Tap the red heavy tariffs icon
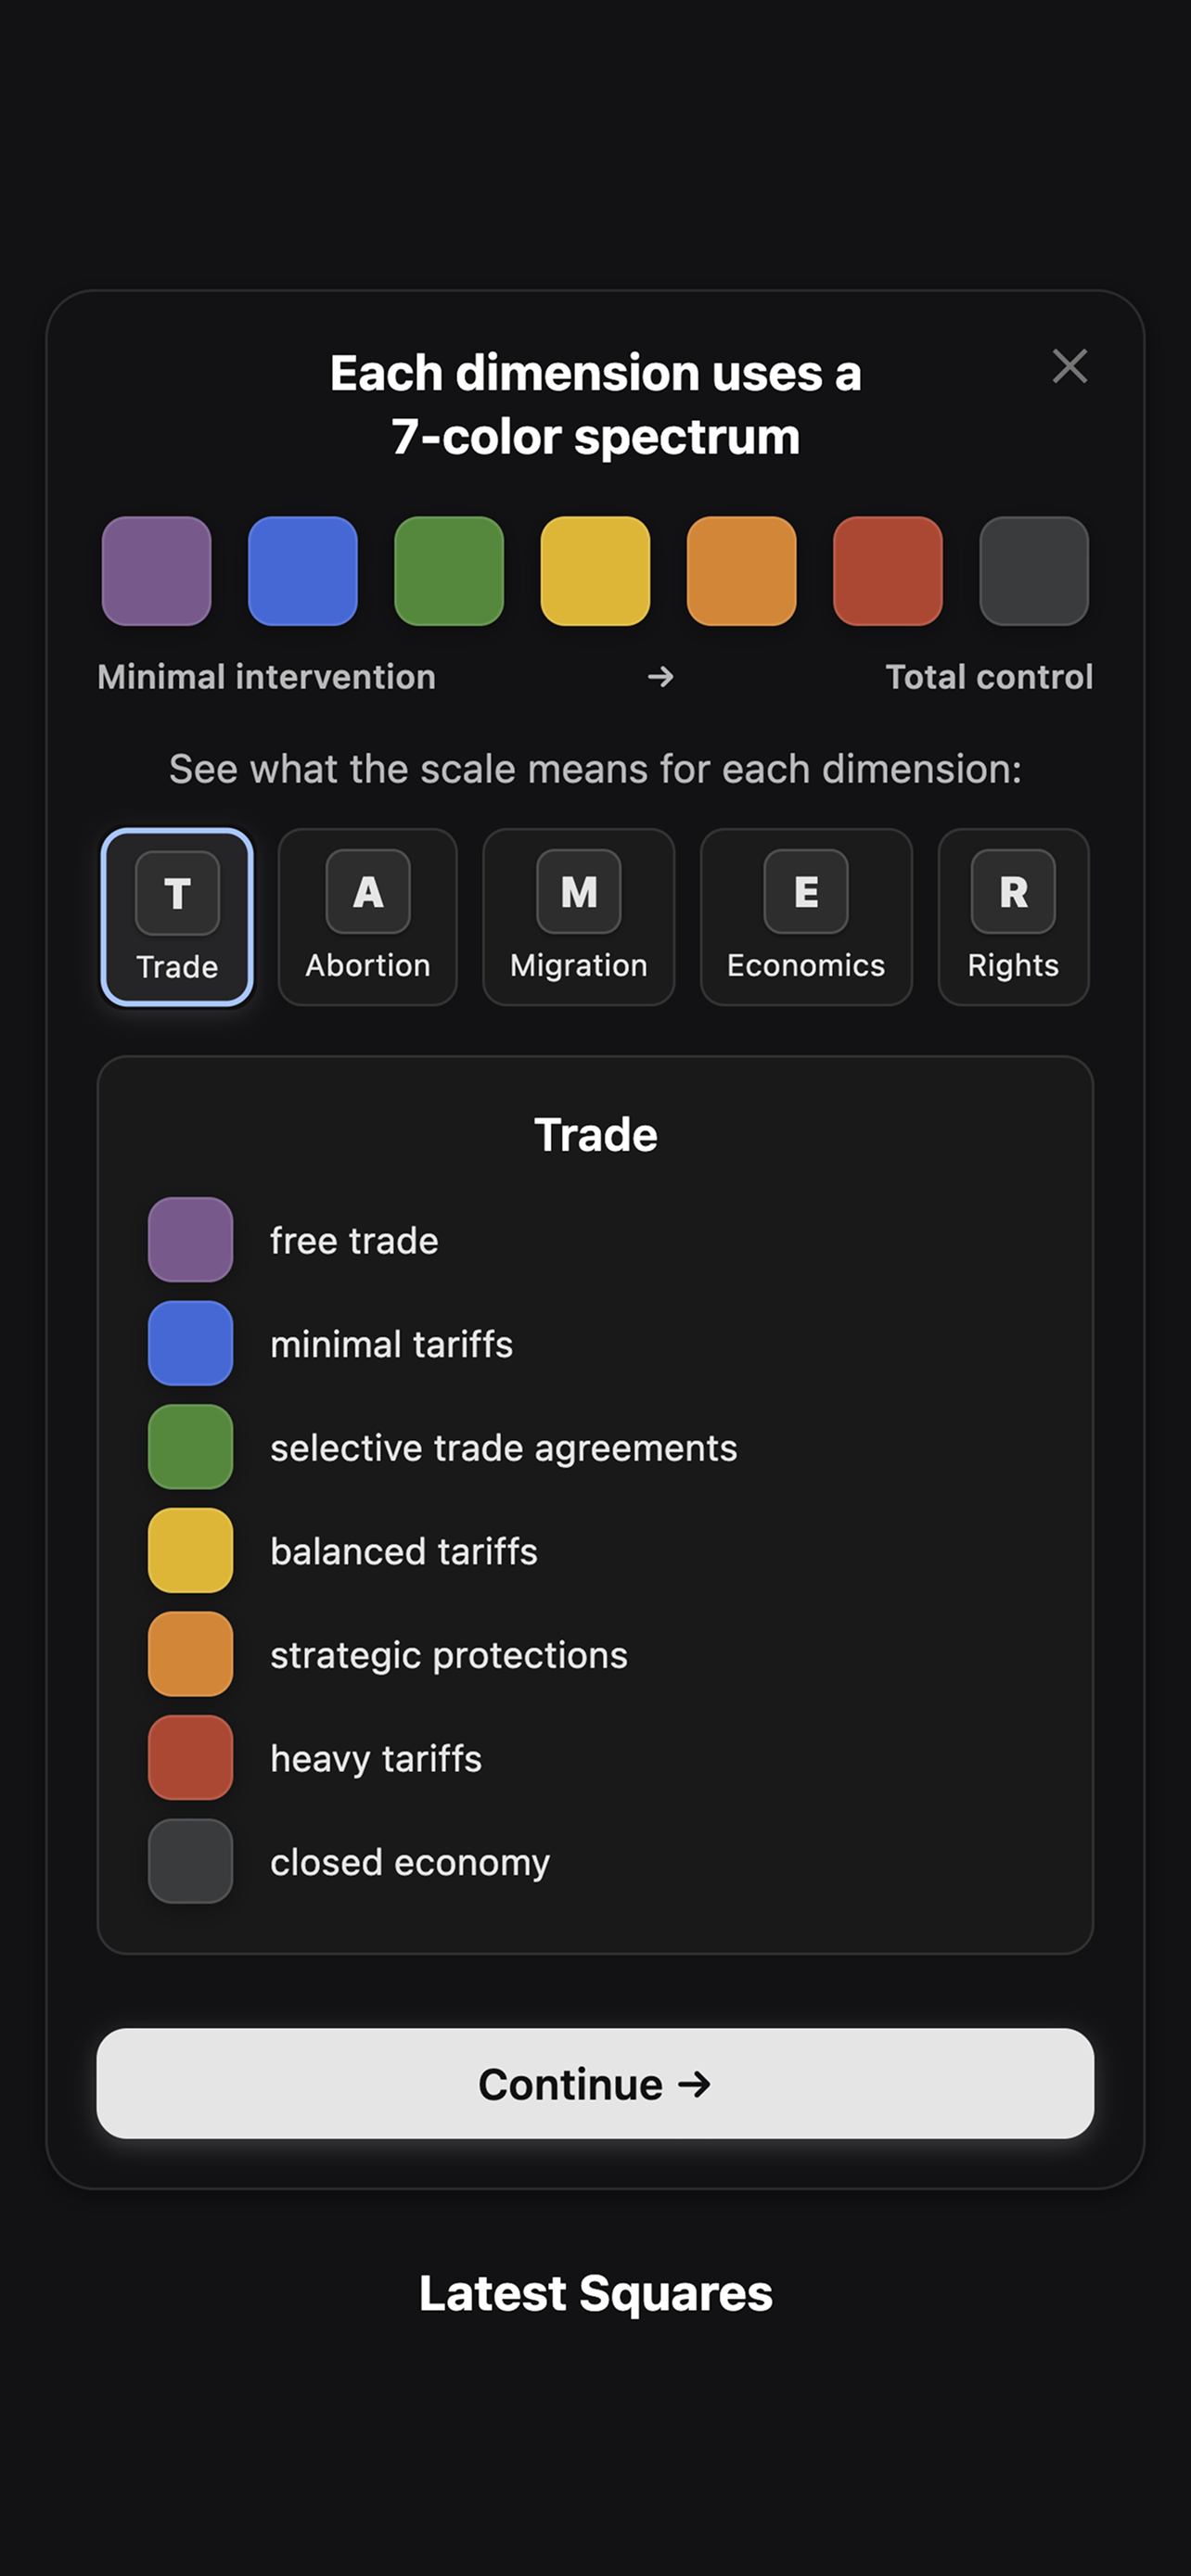Image resolution: width=1191 pixels, height=2576 pixels. click(190, 1757)
